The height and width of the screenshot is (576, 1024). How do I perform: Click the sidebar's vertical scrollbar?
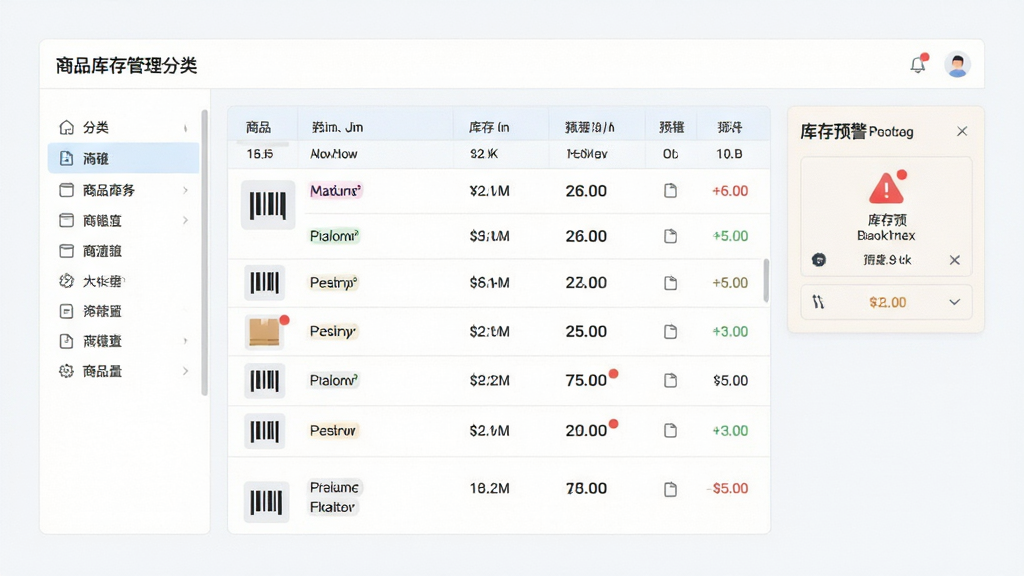(x=204, y=252)
